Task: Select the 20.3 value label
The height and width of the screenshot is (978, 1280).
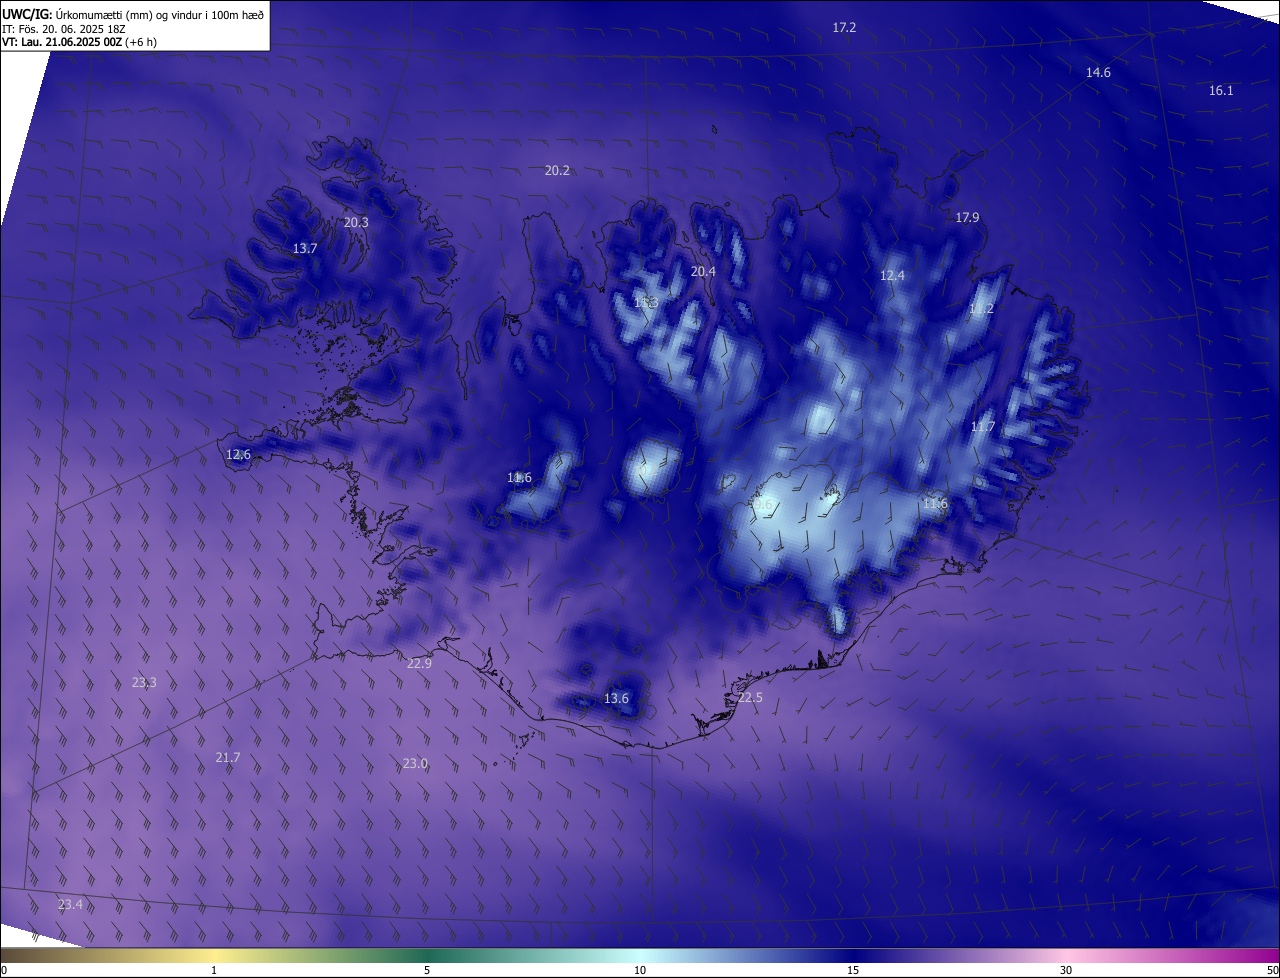Action: tap(356, 222)
